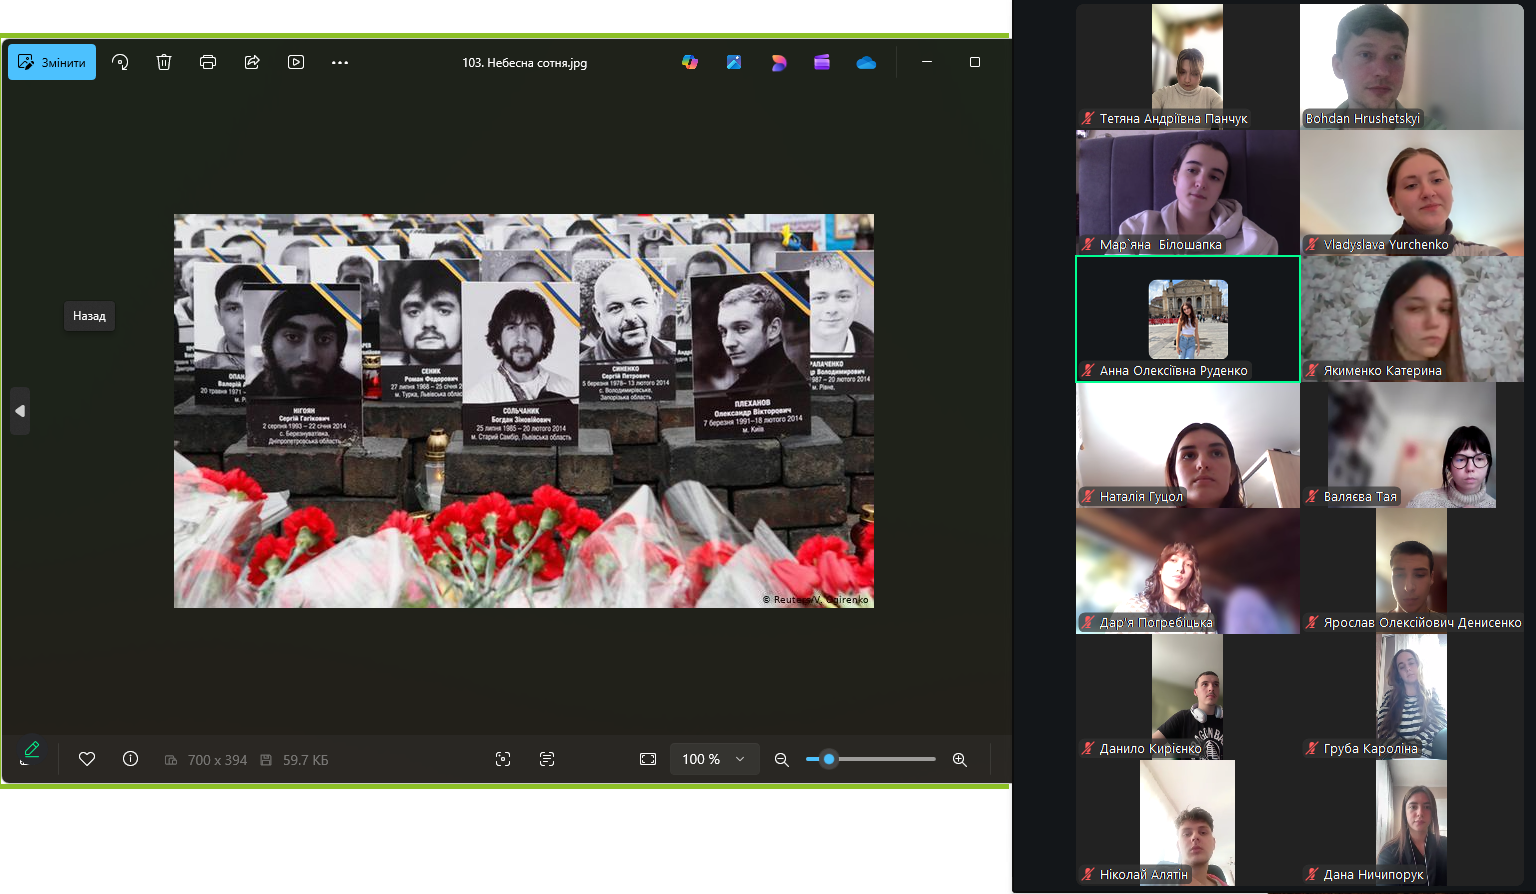Click the image dimensions 700 x 394

coord(217,760)
